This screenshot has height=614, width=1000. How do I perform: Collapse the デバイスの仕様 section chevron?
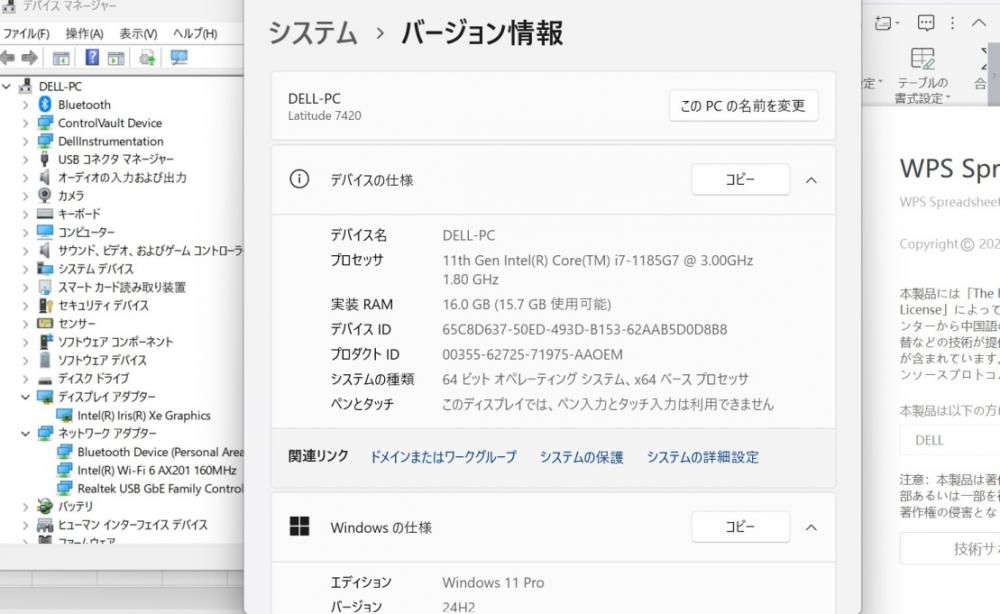[x=811, y=180]
